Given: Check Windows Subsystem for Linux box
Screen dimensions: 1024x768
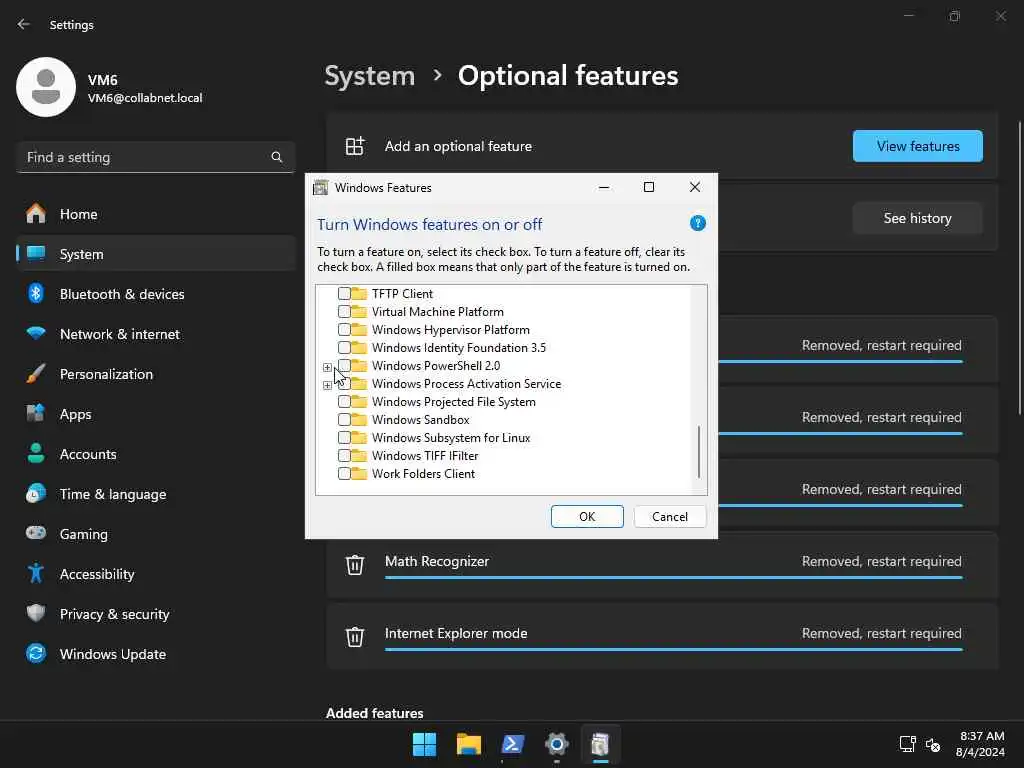Looking at the screenshot, I should pos(344,438).
